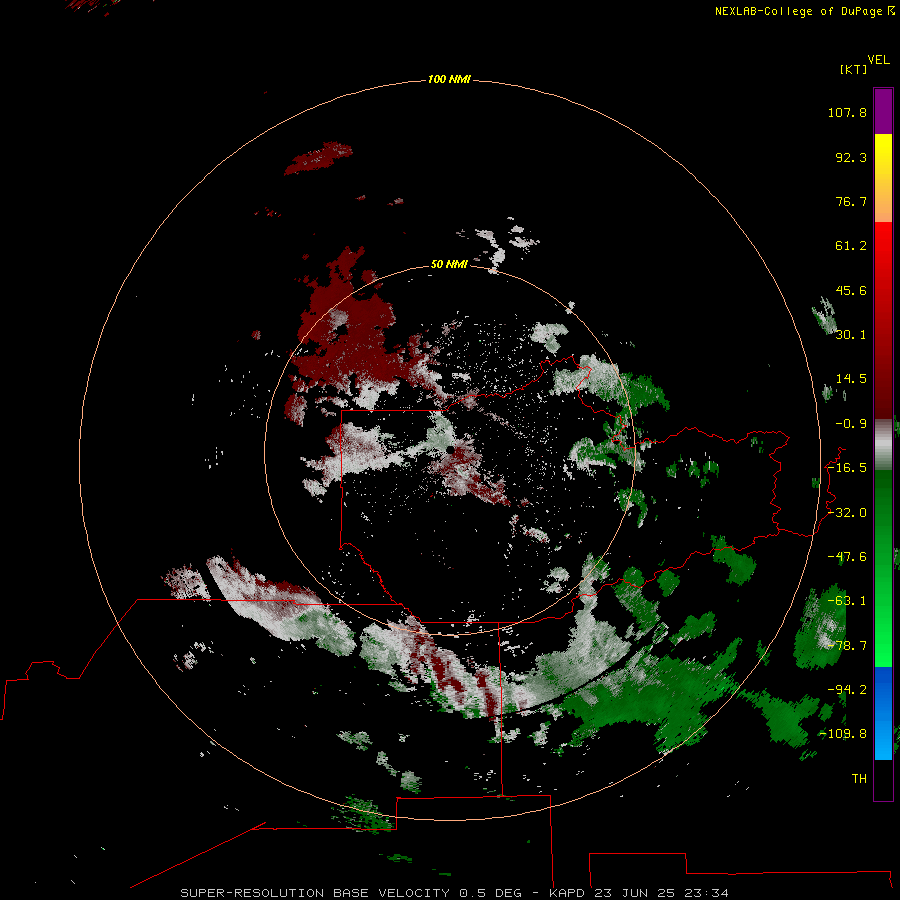Select the 107.8 legend value

tap(847, 112)
